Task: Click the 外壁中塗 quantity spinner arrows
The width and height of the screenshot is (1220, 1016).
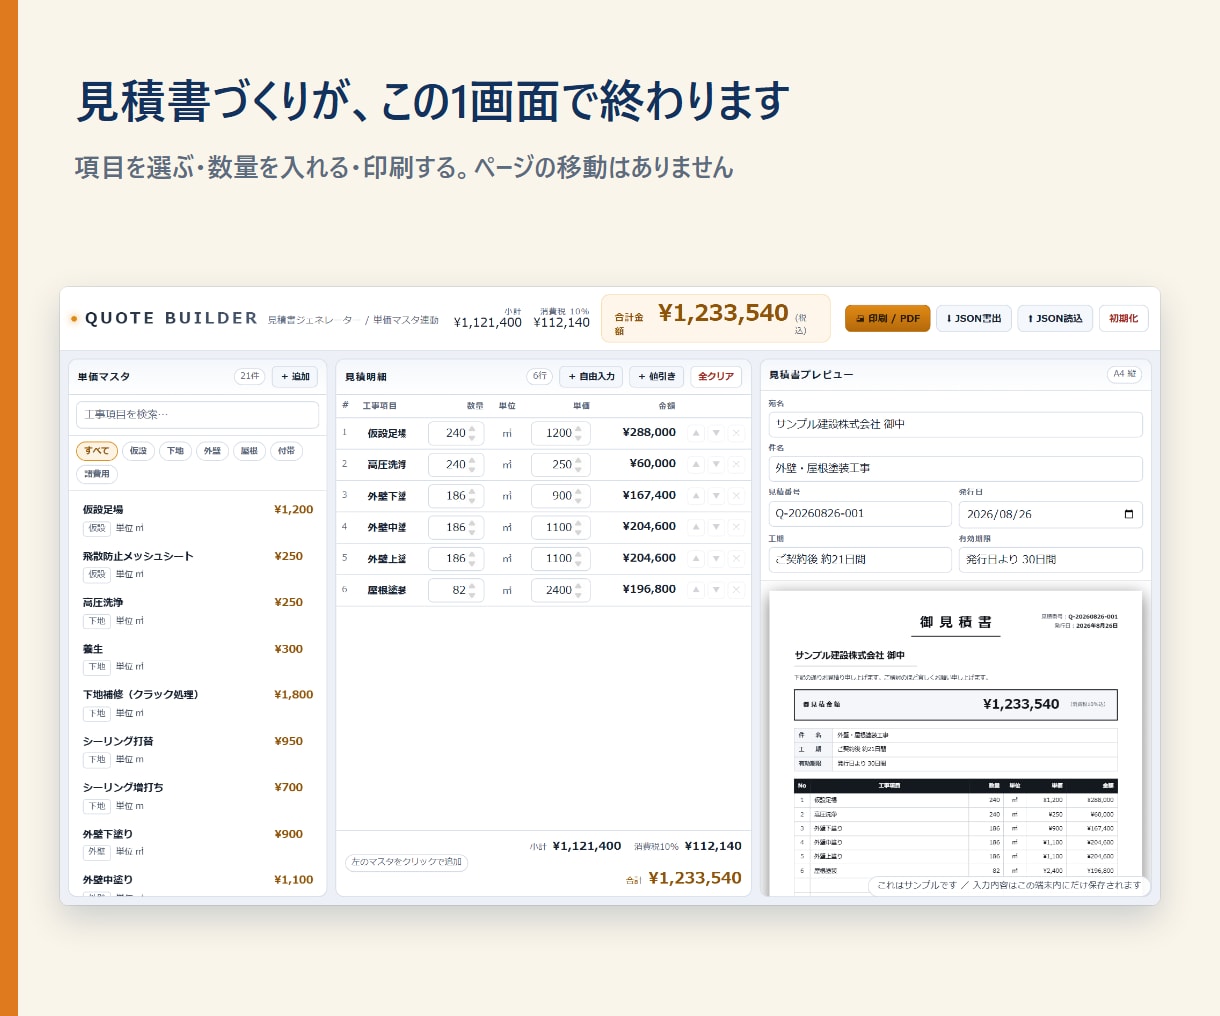Action: (x=473, y=528)
